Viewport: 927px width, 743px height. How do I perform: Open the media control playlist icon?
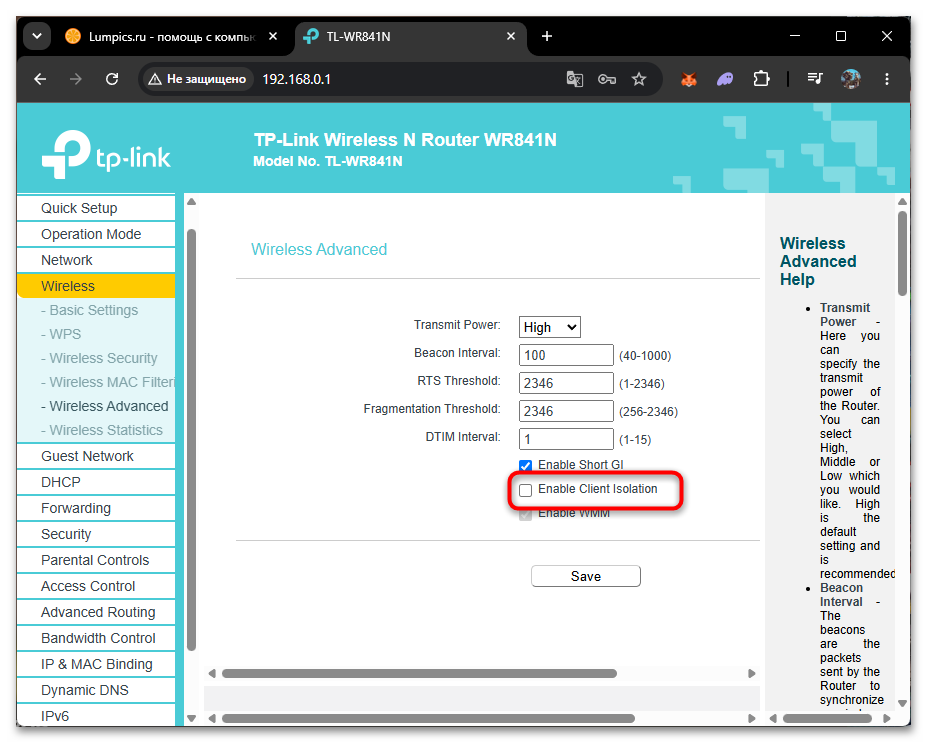(x=815, y=79)
